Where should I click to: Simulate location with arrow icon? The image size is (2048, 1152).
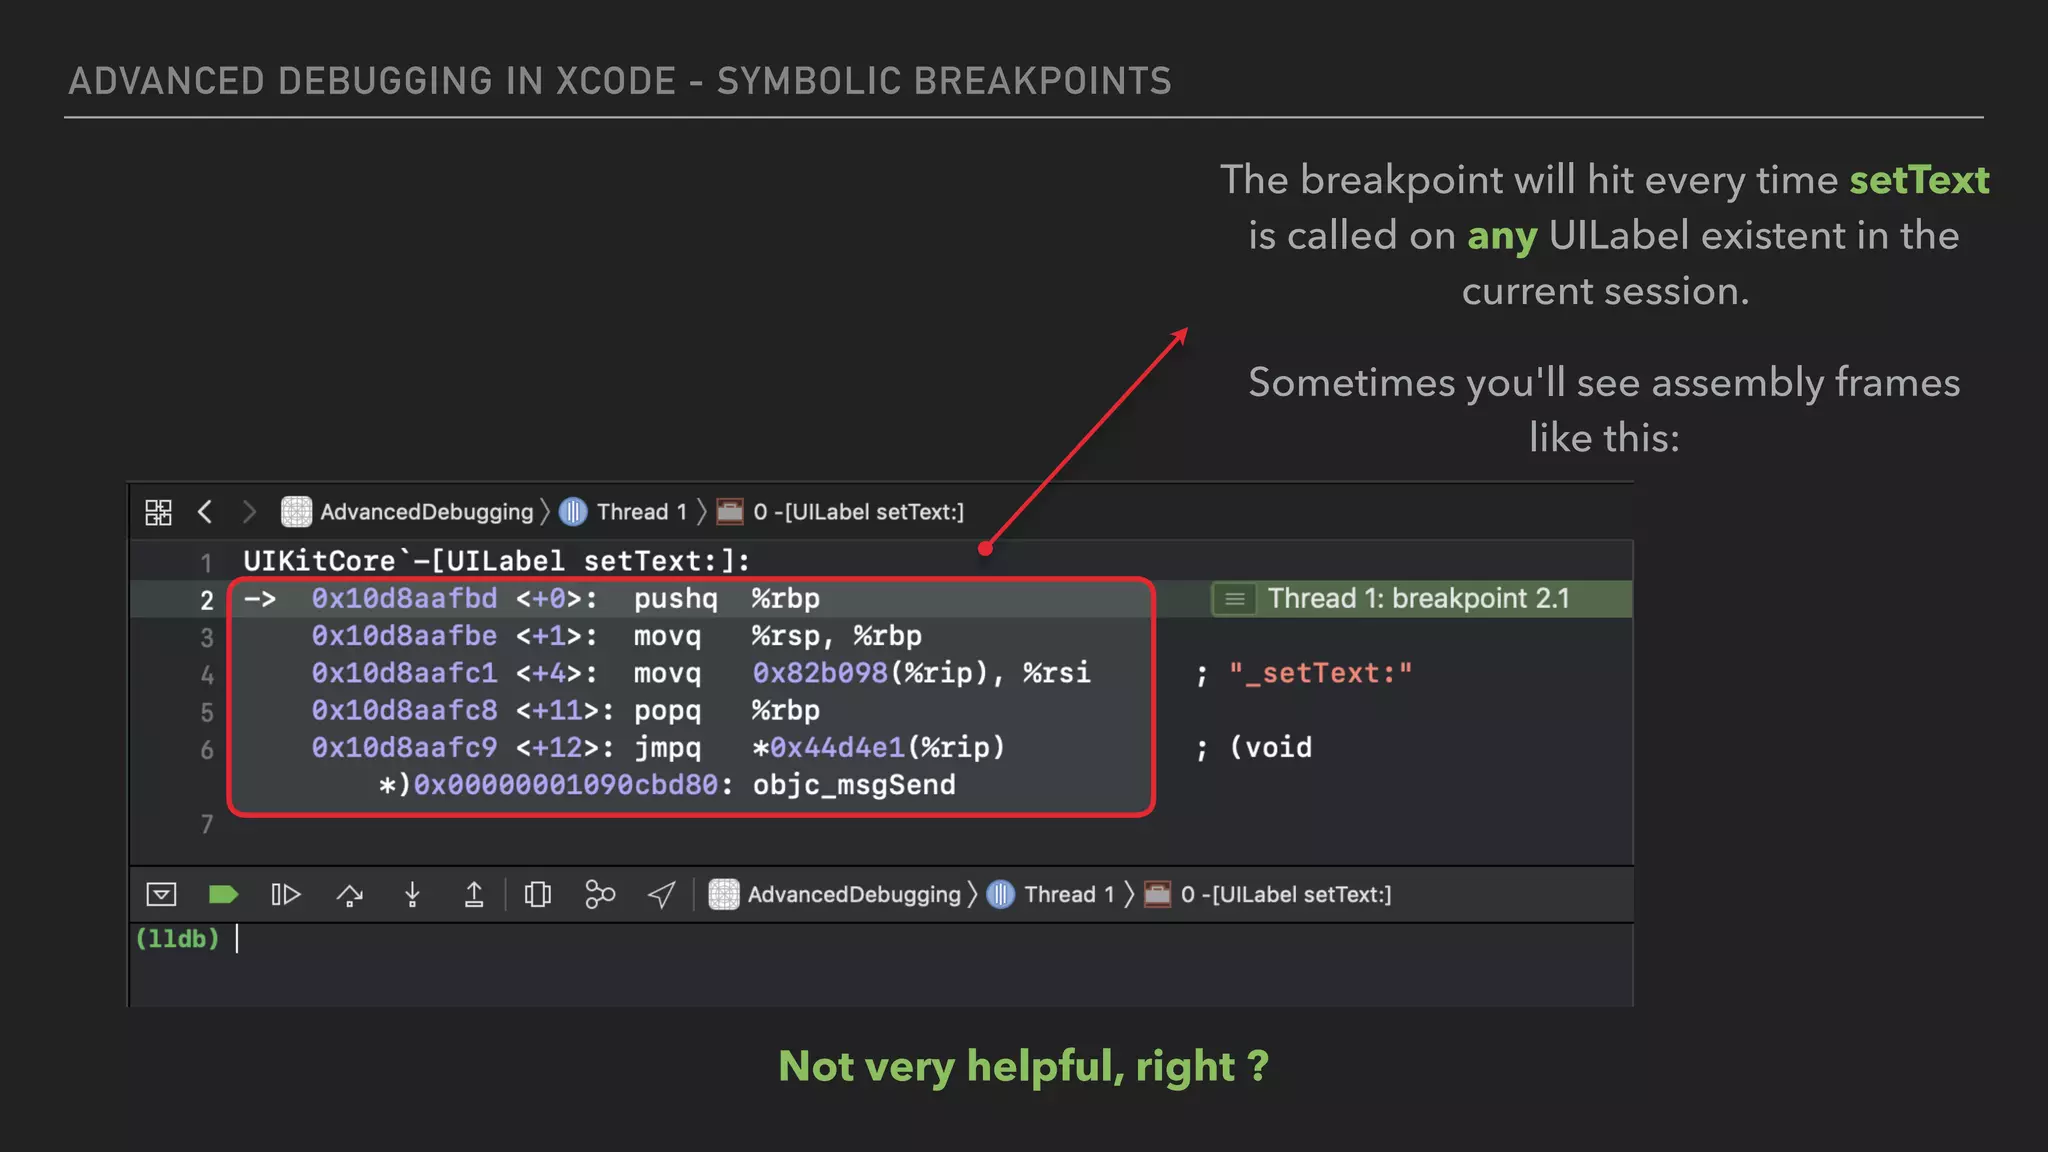[661, 894]
